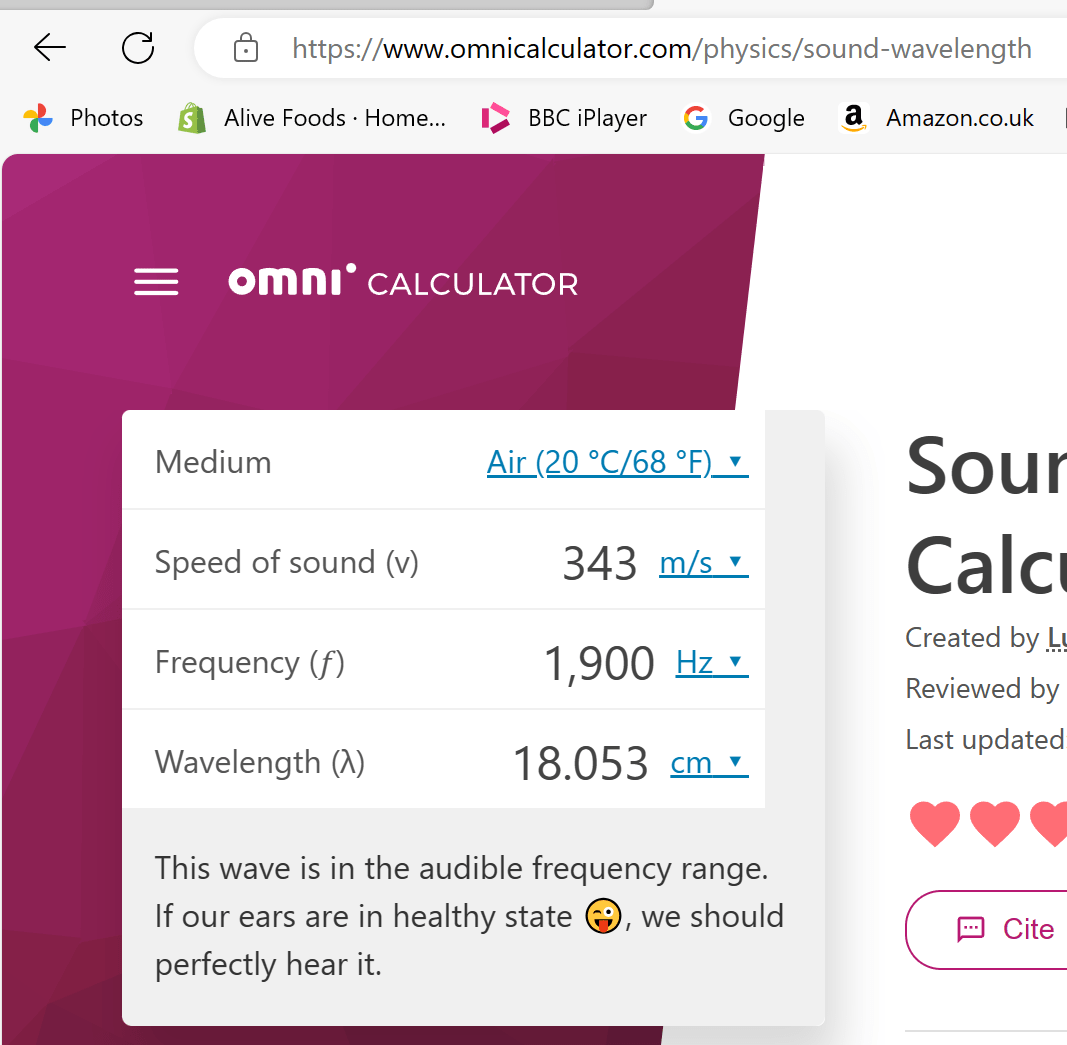Go back with the browser back arrow
Screen dimensions: 1067x1045
(x=50, y=48)
